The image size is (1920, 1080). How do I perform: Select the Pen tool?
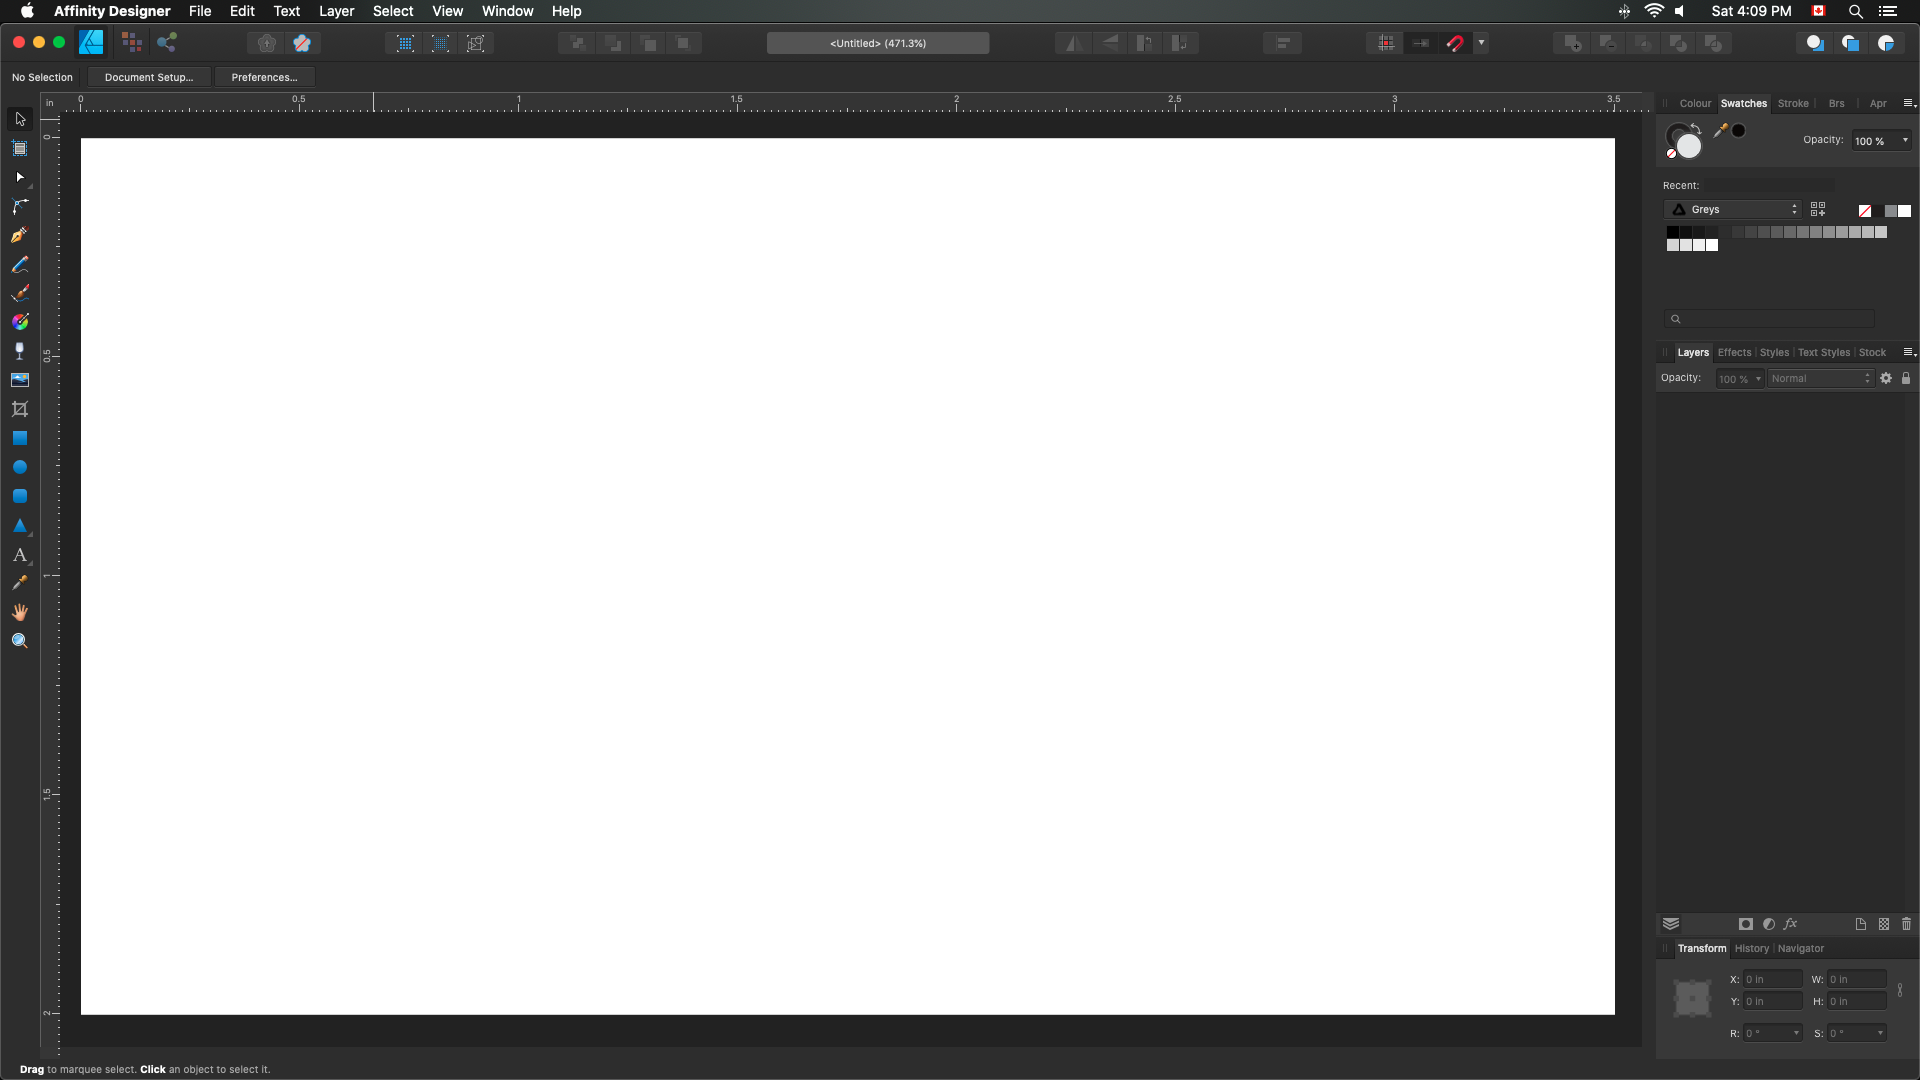pyautogui.click(x=20, y=235)
